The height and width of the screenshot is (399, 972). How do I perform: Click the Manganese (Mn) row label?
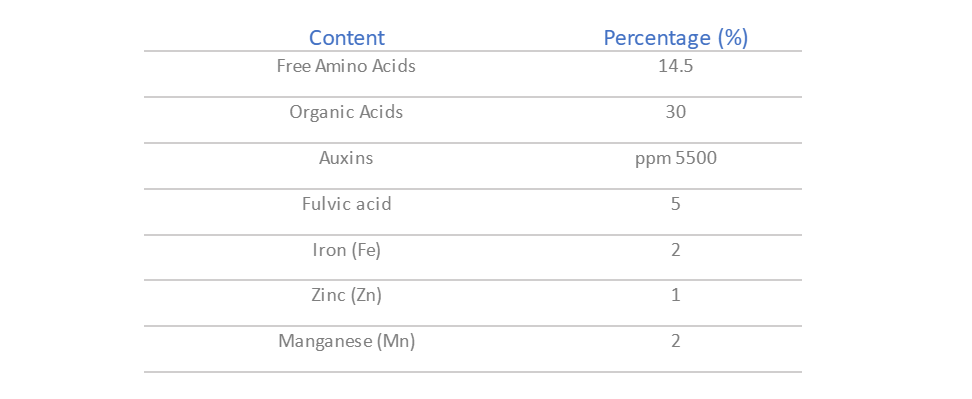(x=346, y=341)
